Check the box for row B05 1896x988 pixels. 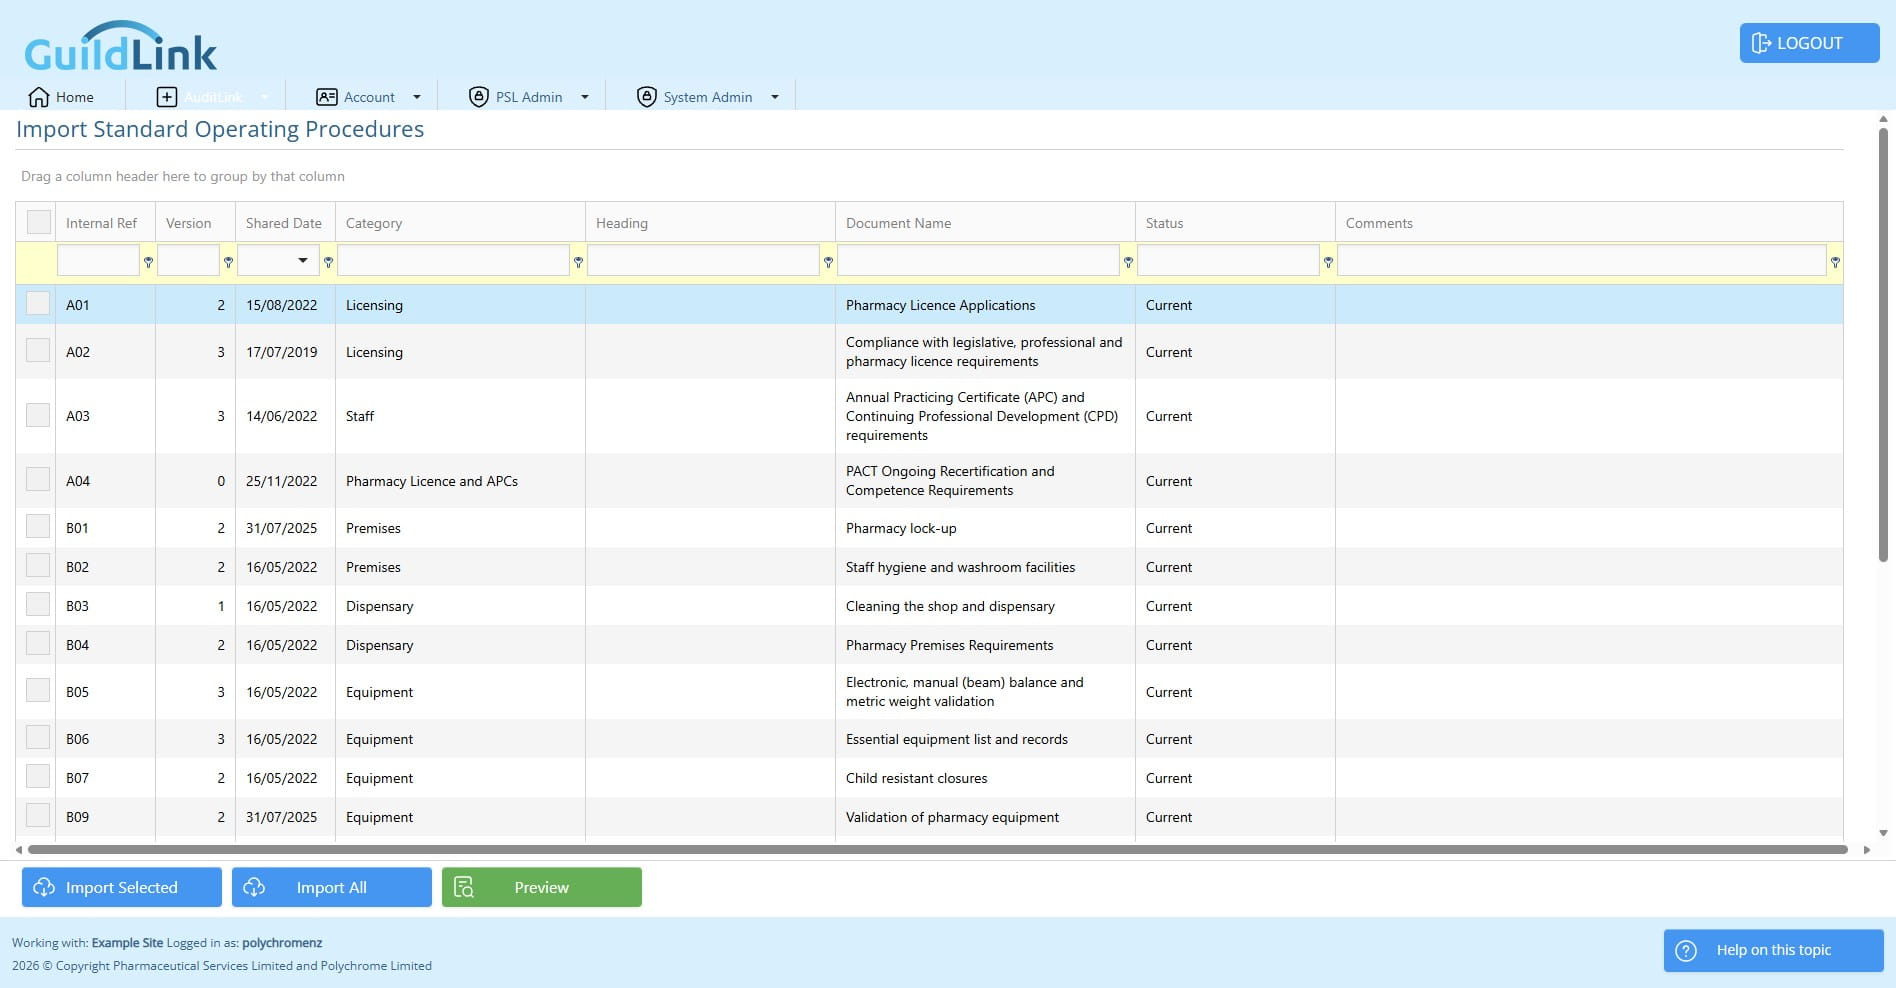(x=38, y=690)
